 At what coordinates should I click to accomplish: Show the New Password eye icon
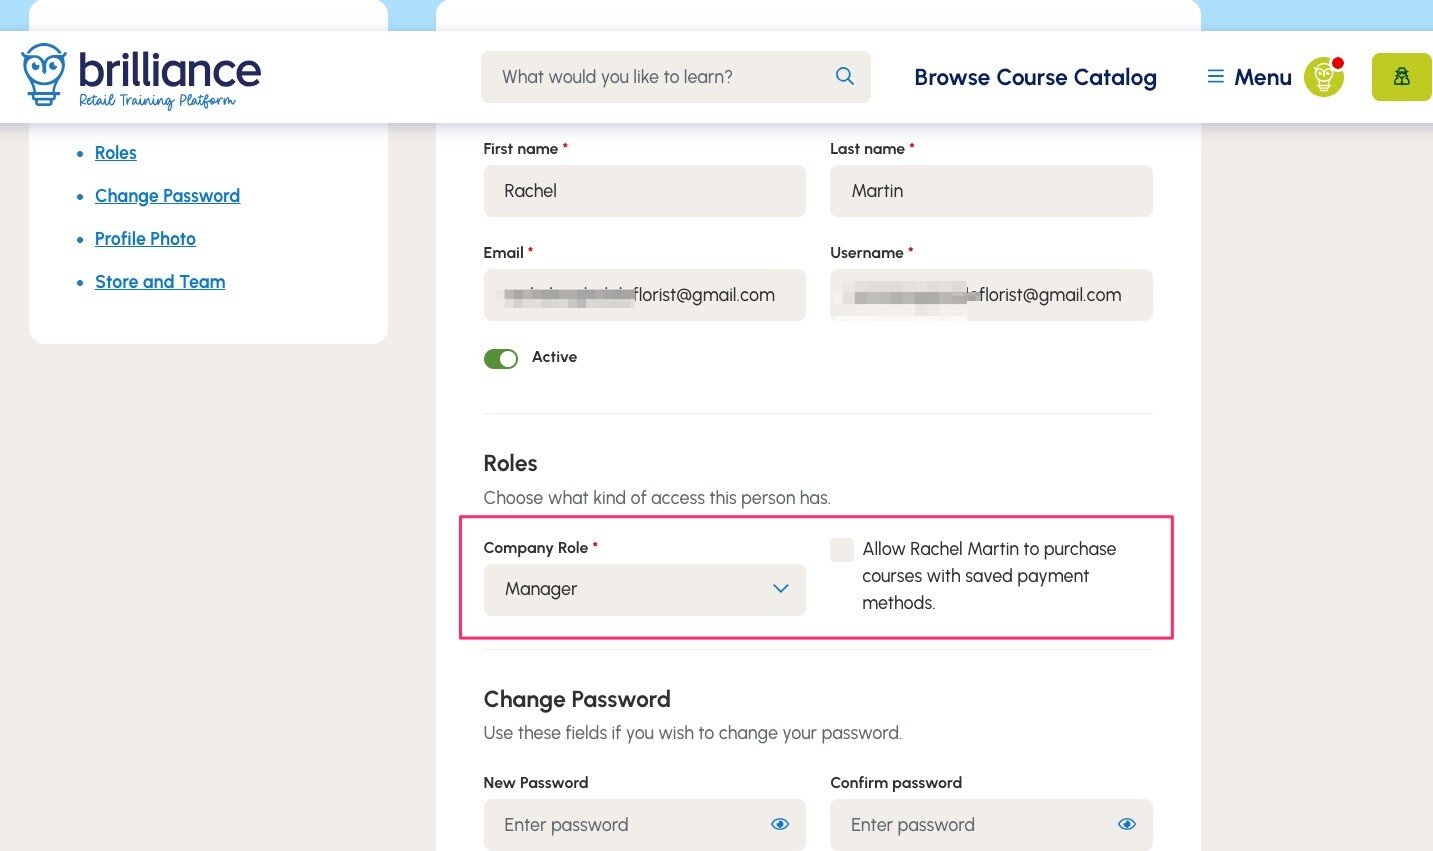(x=780, y=825)
